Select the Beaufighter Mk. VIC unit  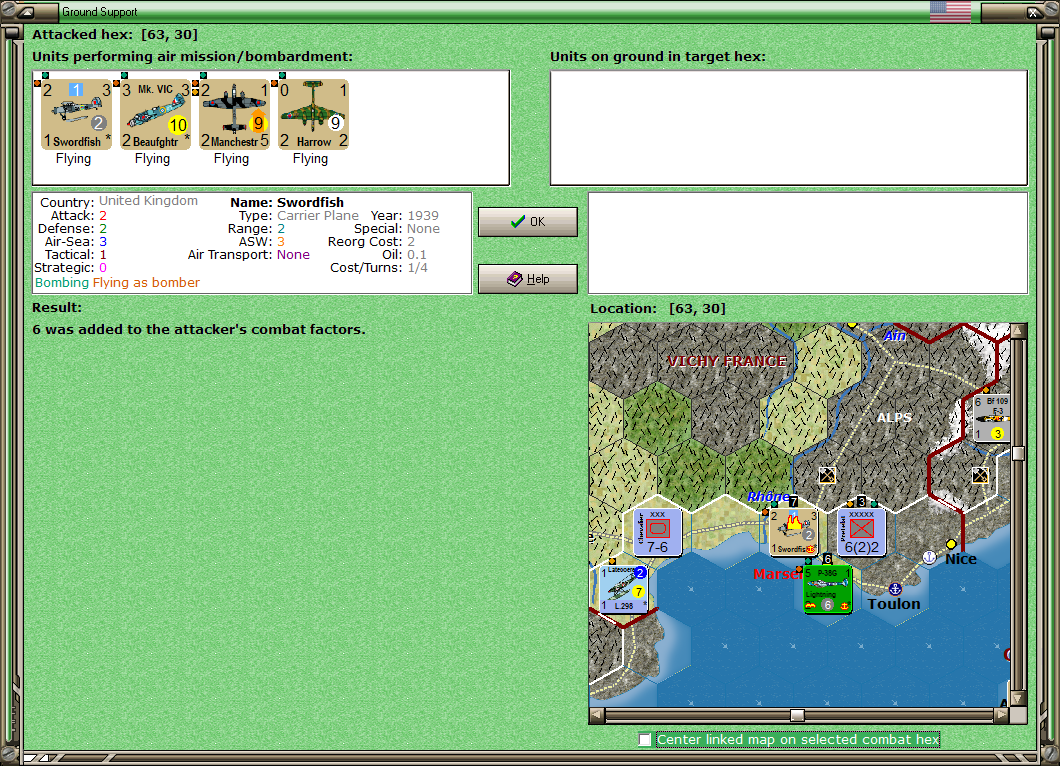(155, 114)
